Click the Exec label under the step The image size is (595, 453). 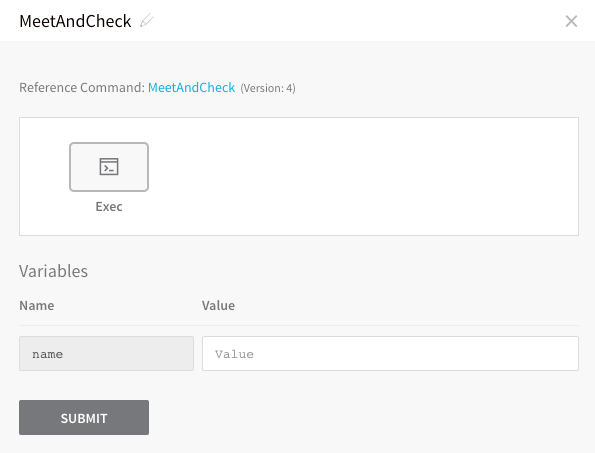(x=109, y=207)
